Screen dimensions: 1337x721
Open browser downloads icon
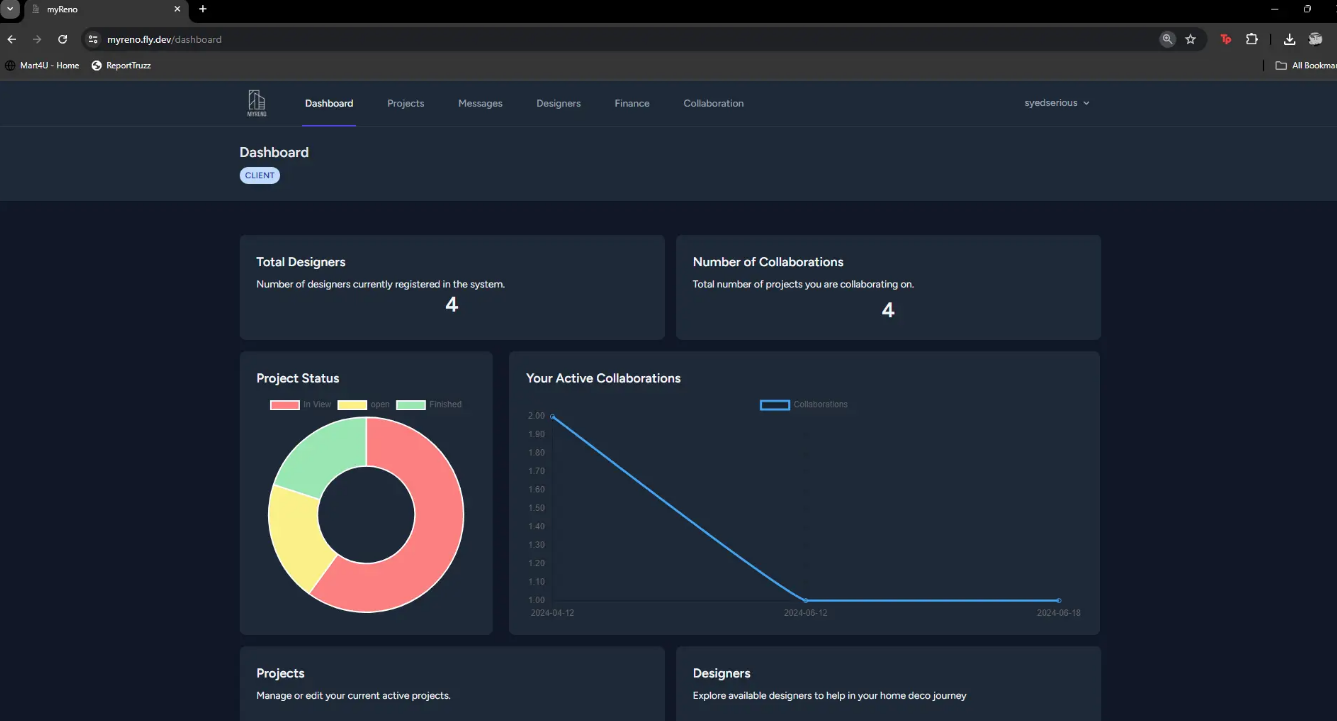(1289, 39)
